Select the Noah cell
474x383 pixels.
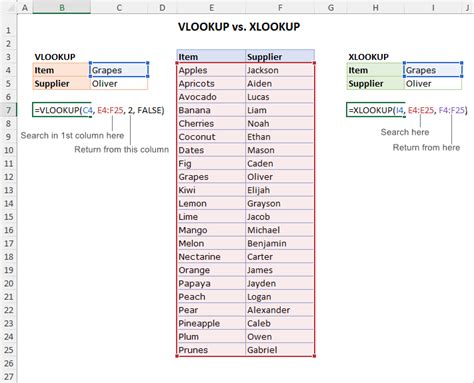[280, 123]
